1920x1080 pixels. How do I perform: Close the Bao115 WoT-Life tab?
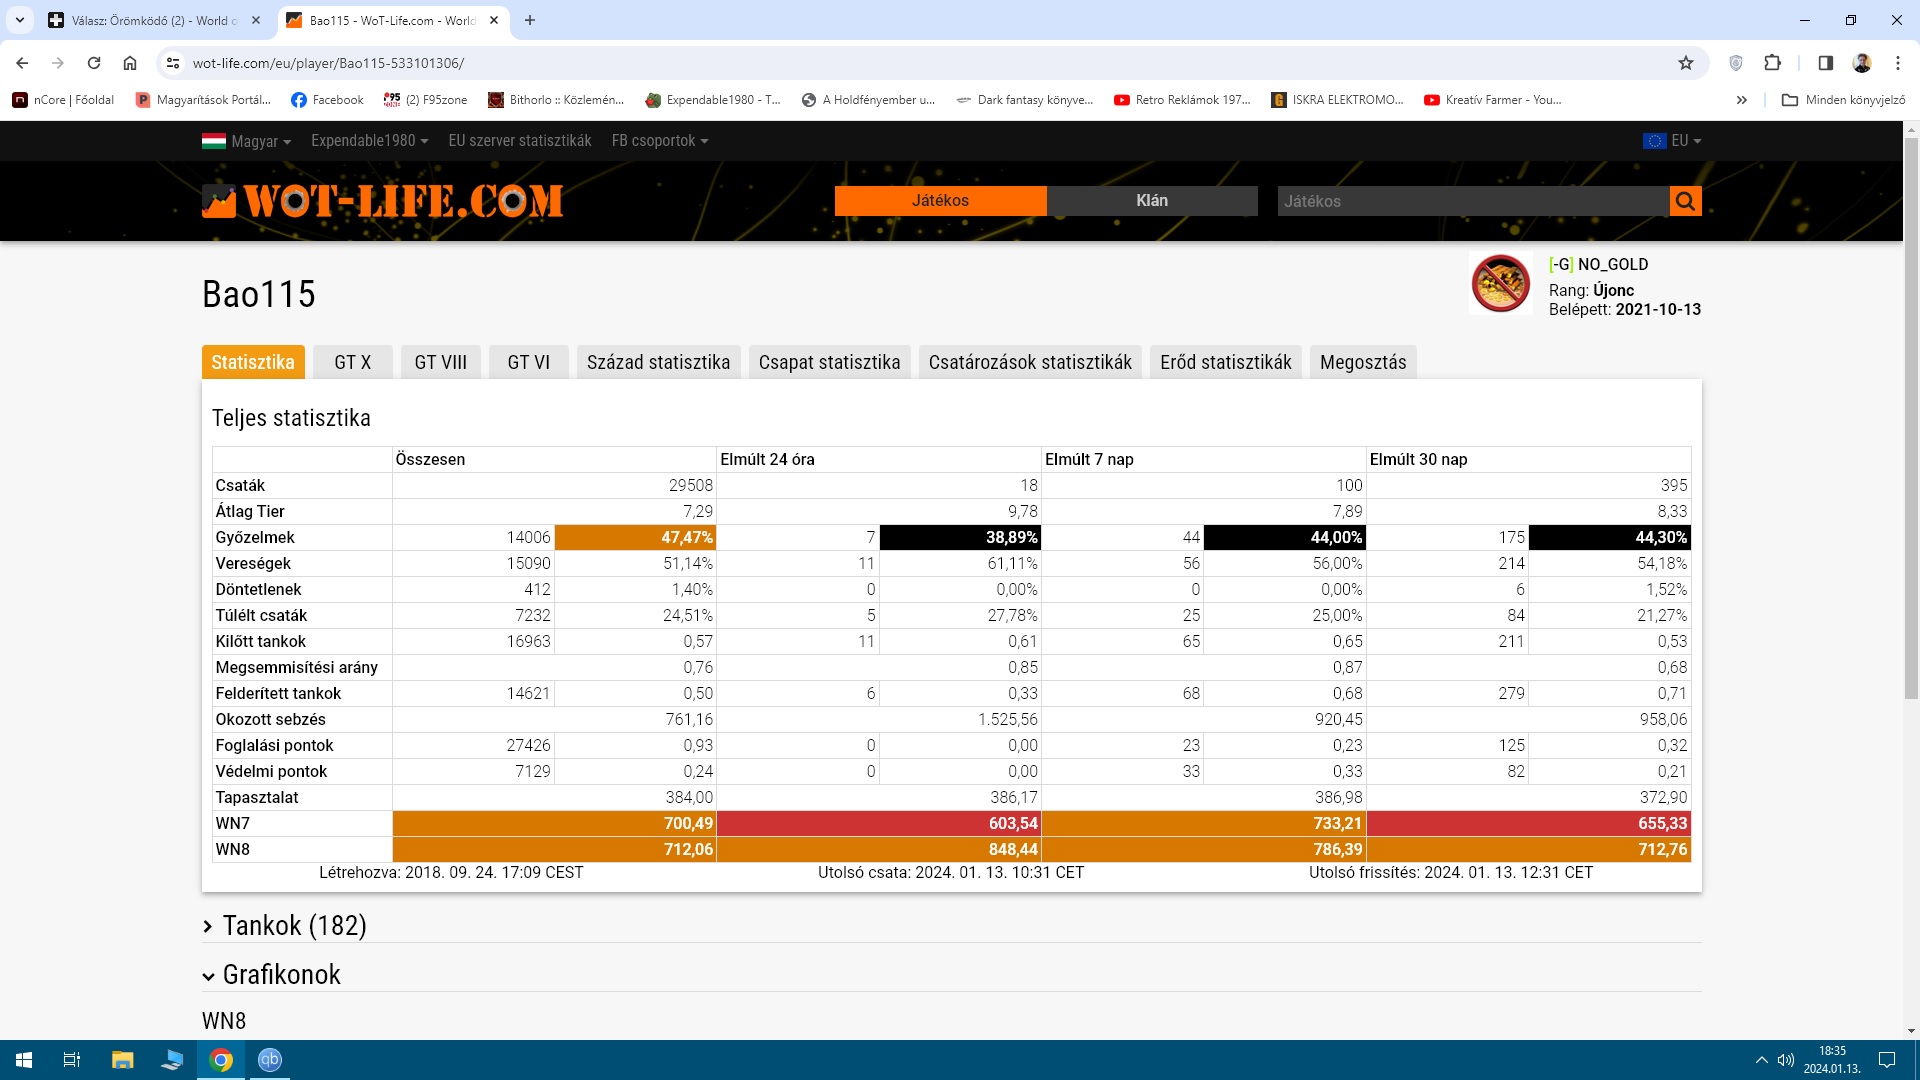point(494,20)
